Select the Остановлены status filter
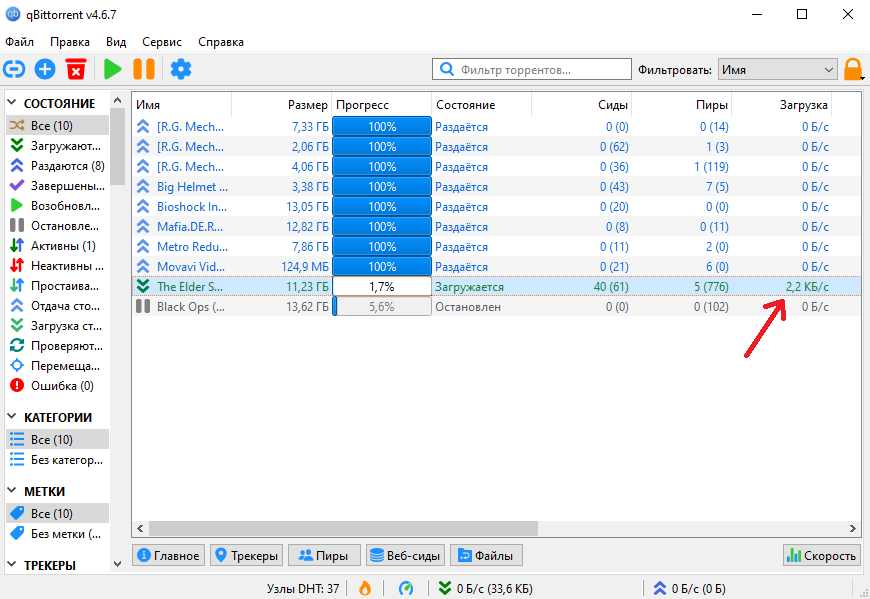870x599 pixels. tap(58, 226)
